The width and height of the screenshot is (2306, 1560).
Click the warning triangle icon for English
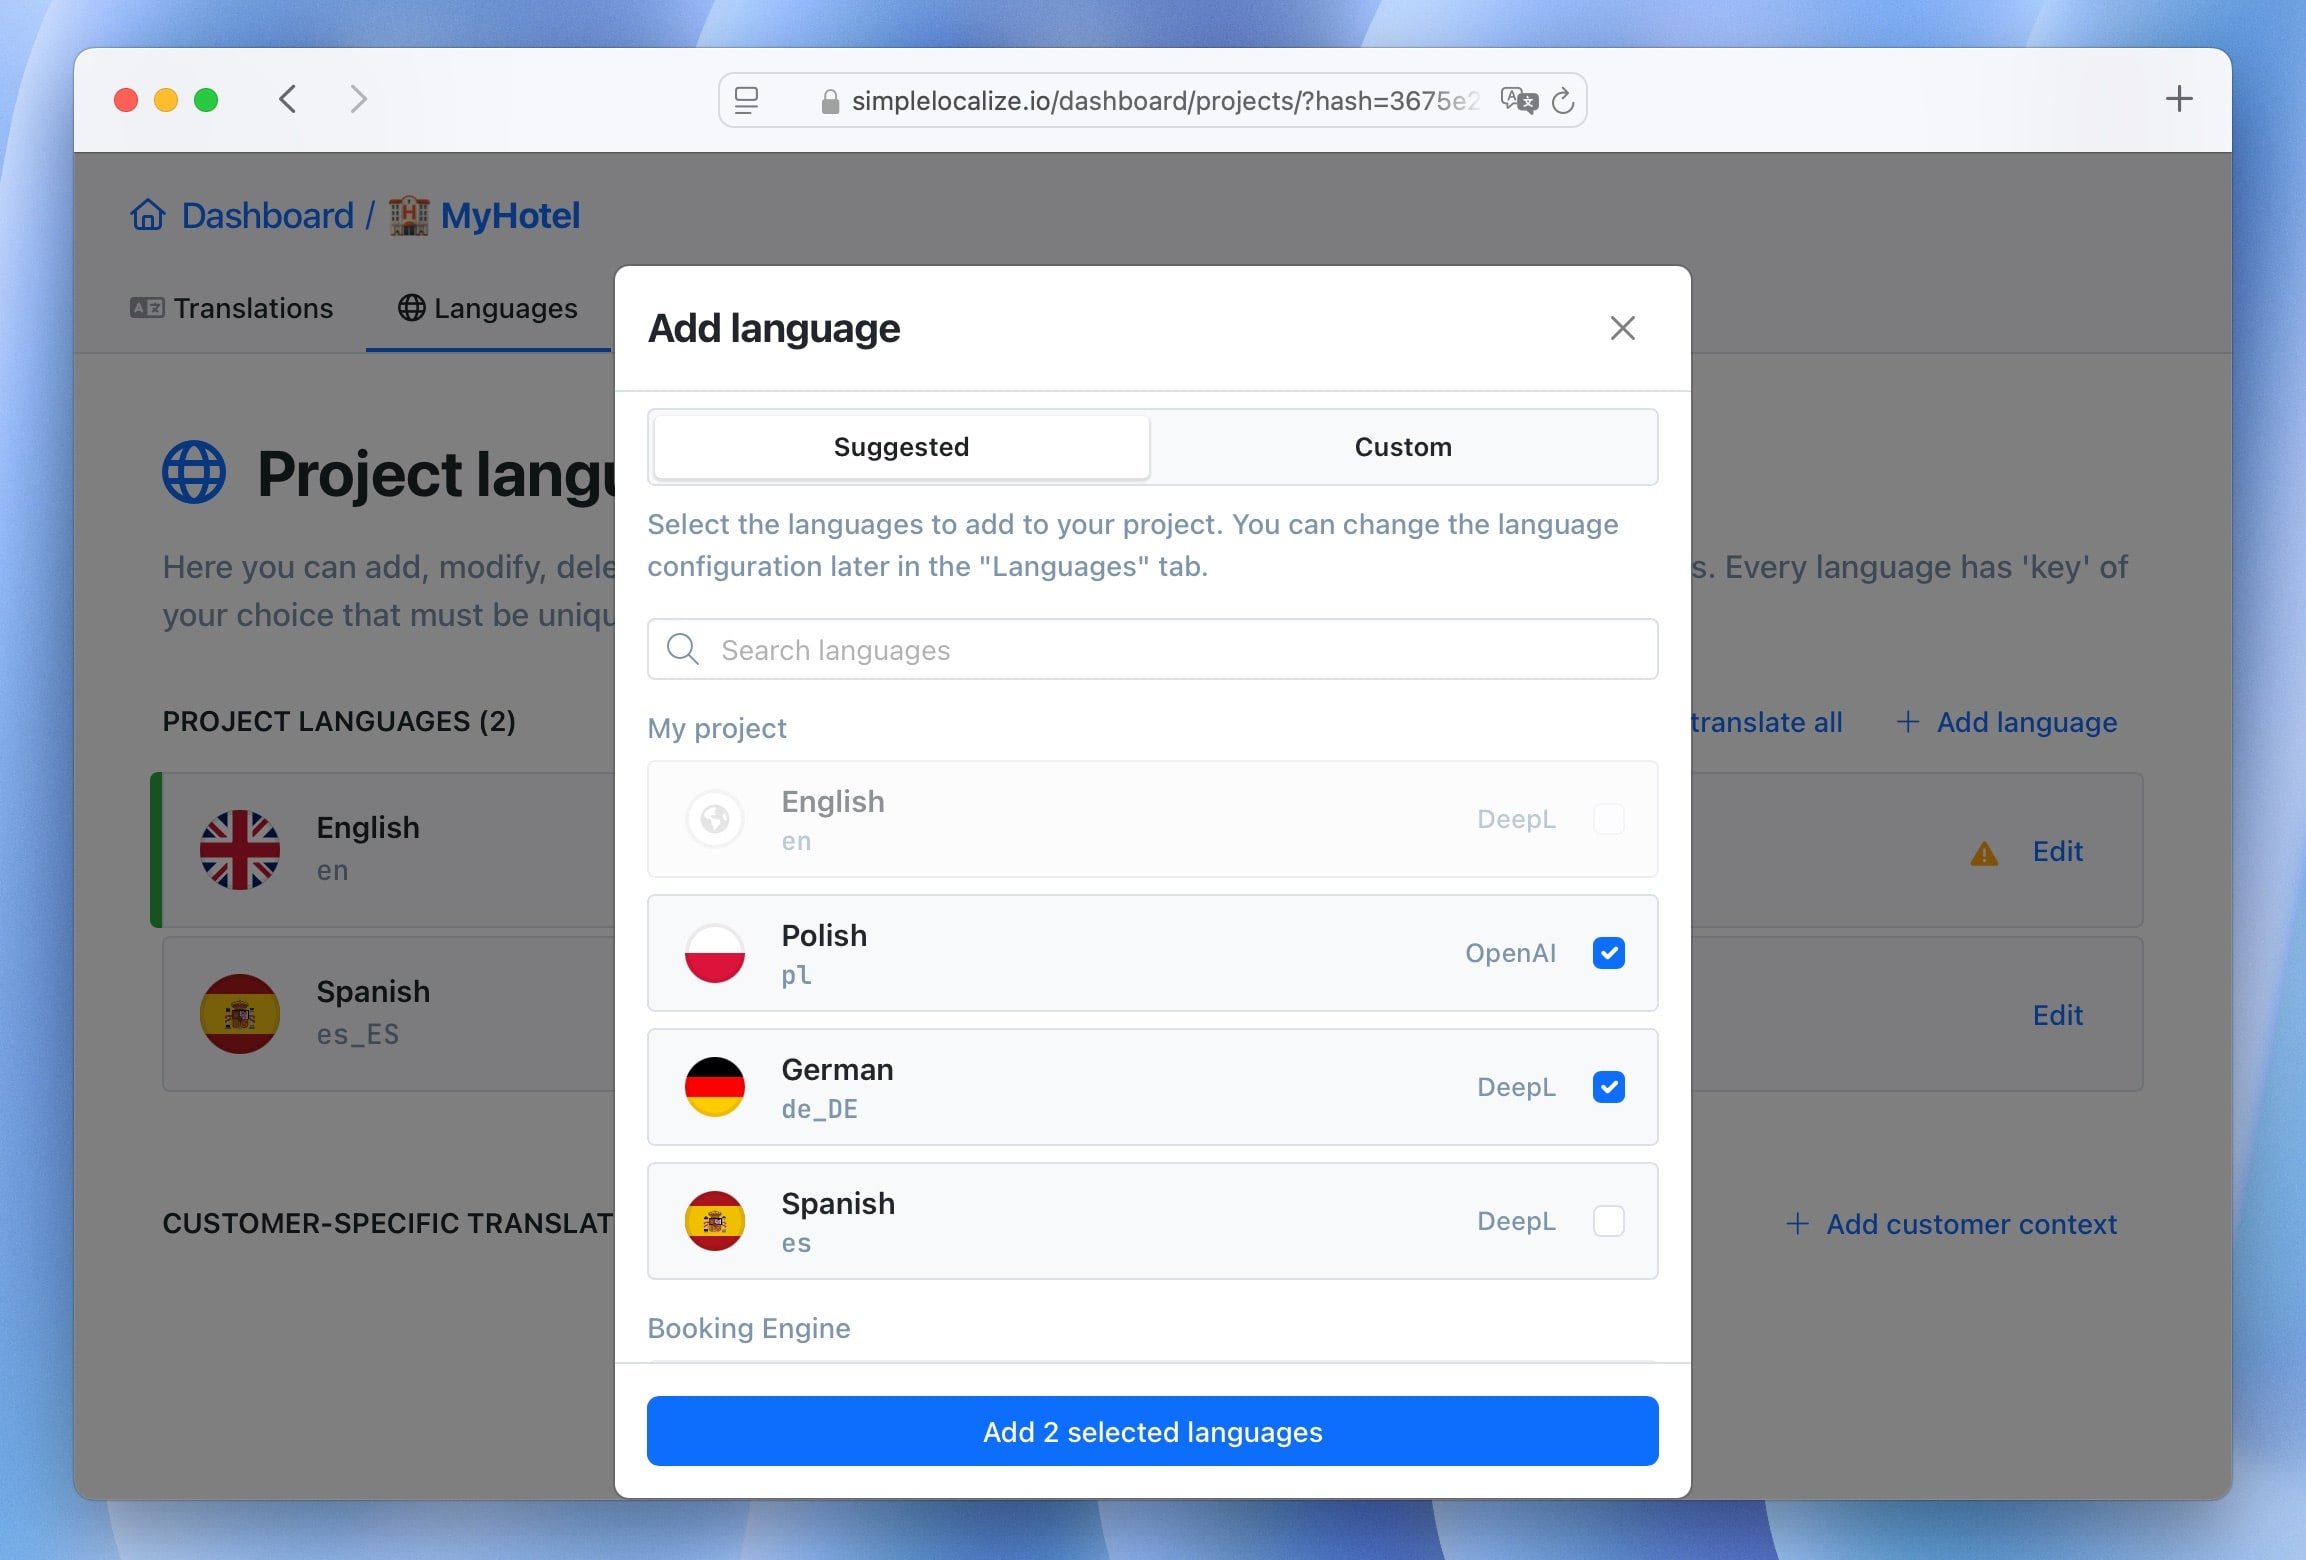[1984, 853]
